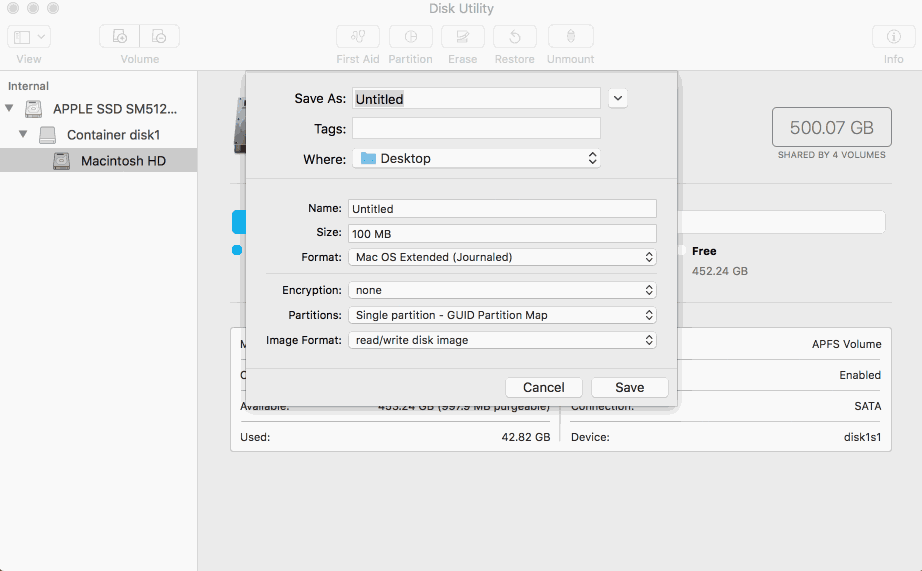Open the Format Mac OS Extended dropdown
Screen dimensions: 922x571
502,257
